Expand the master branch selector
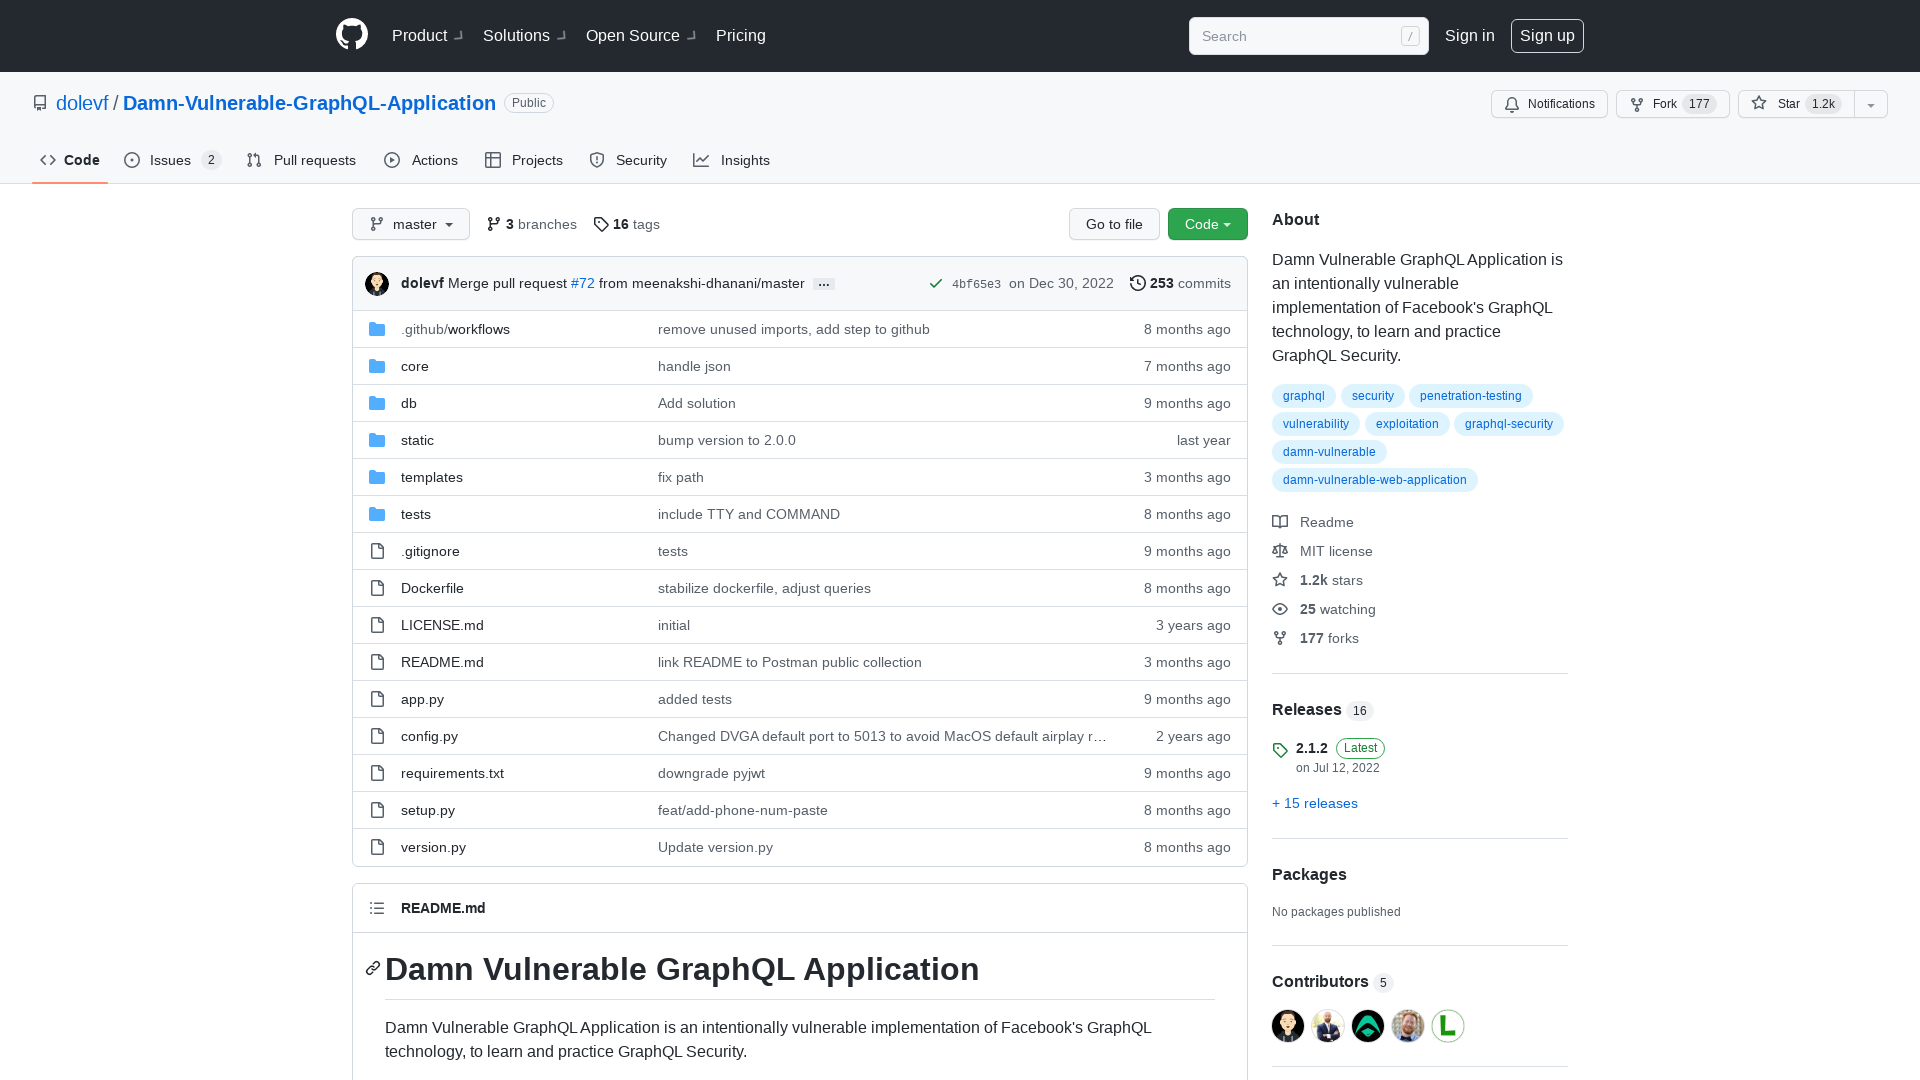The height and width of the screenshot is (1080, 1920). click(411, 224)
